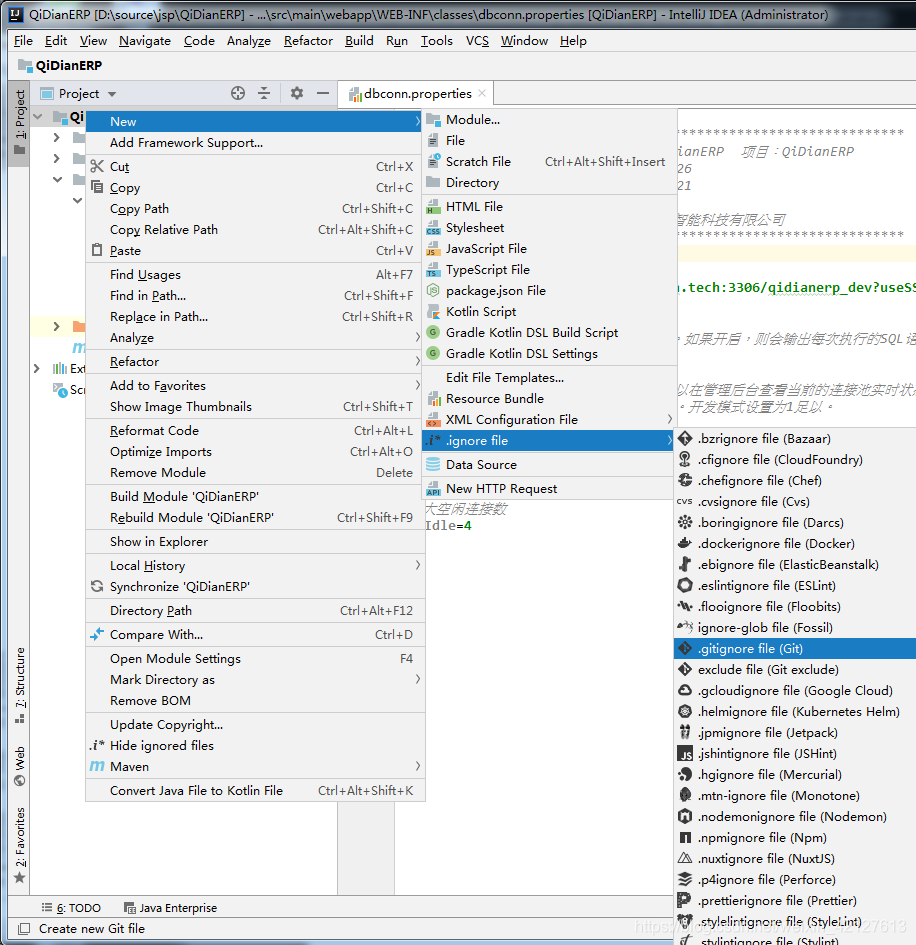
Task: Expand XML Configuration File submenu
Action: click(549, 419)
